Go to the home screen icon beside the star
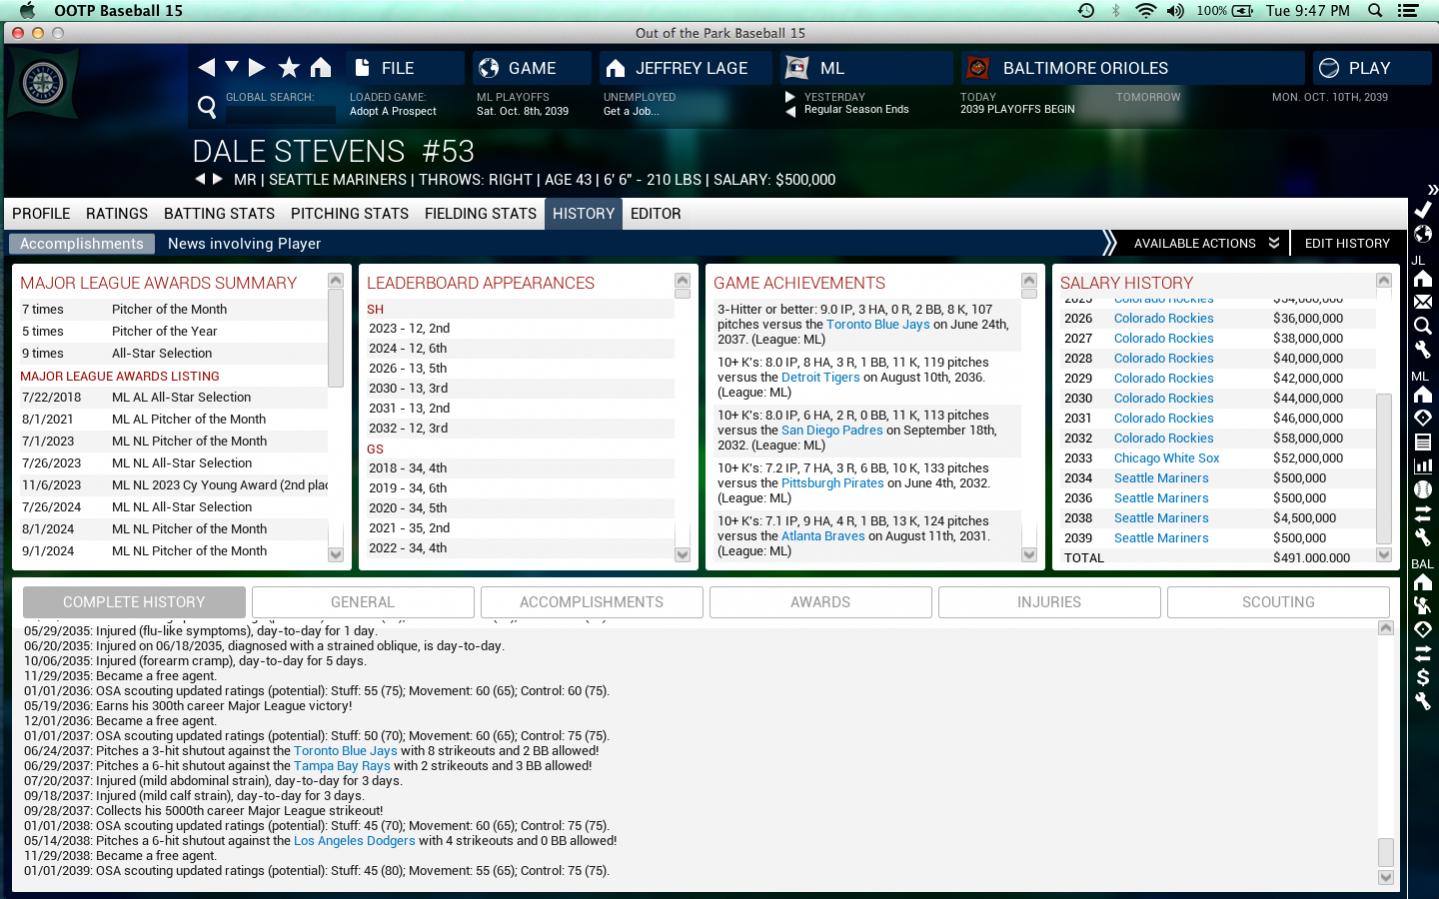Image resolution: width=1439 pixels, height=899 pixels. coord(321,68)
